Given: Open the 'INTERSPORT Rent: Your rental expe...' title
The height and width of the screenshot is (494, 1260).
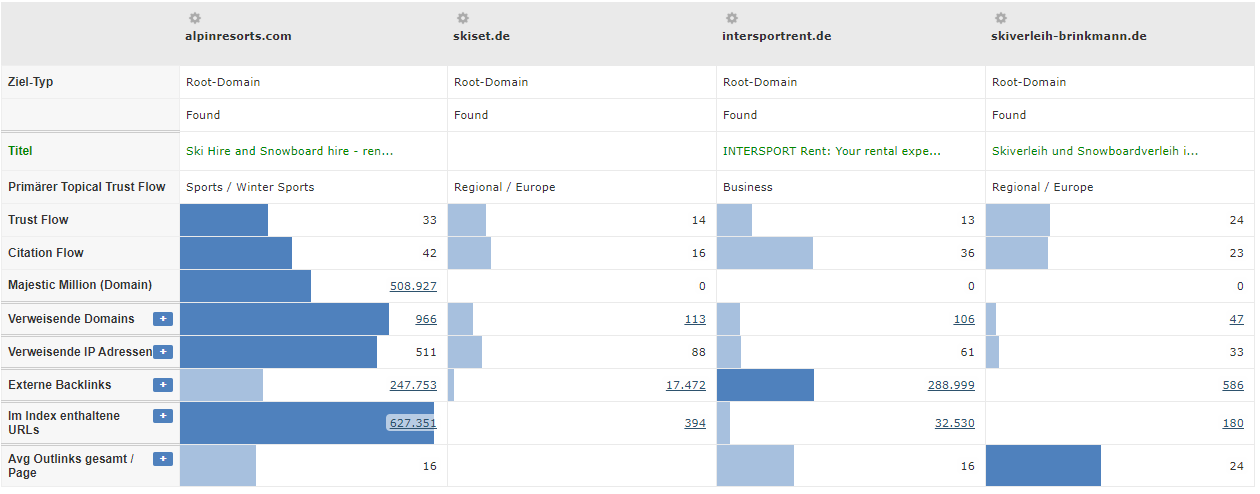Looking at the screenshot, I should point(832,151).
